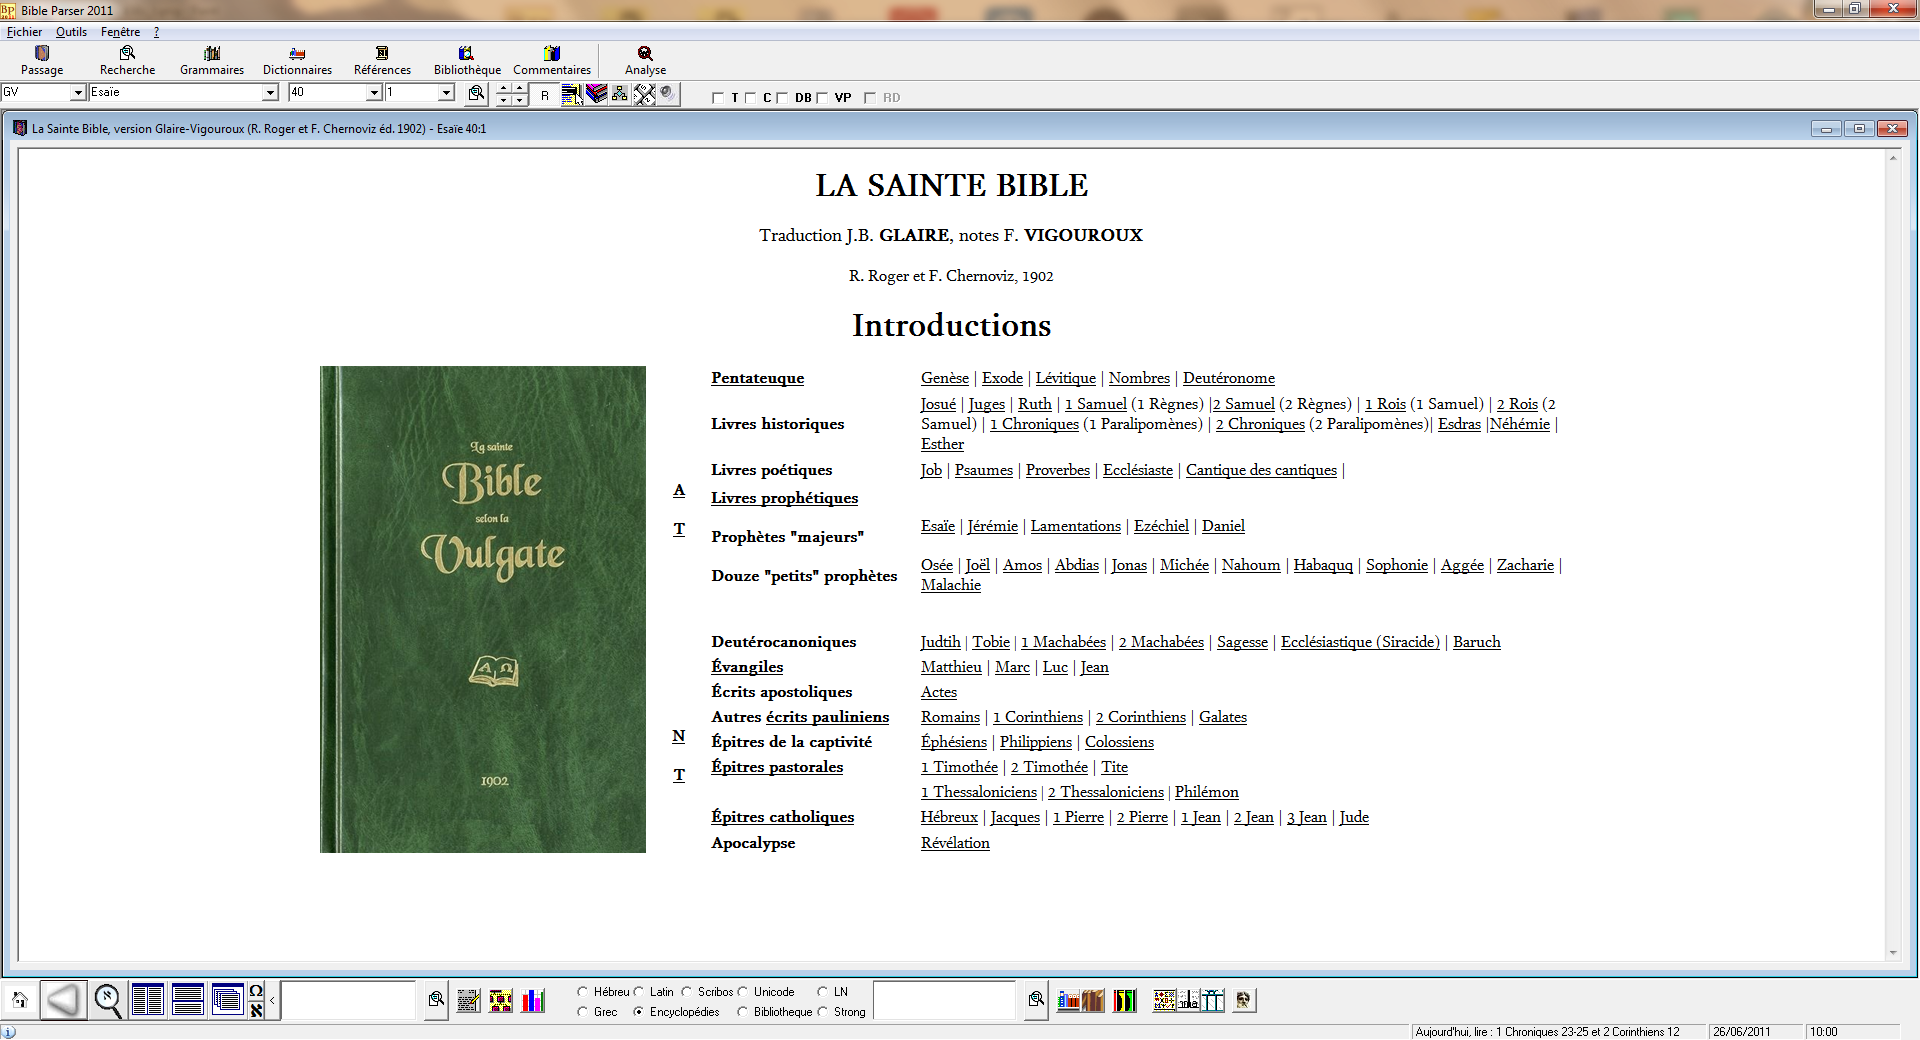This screenshot has width=1920, height=1040.
Task: Open the Genèse introduction link
Action: pos(945,378)
